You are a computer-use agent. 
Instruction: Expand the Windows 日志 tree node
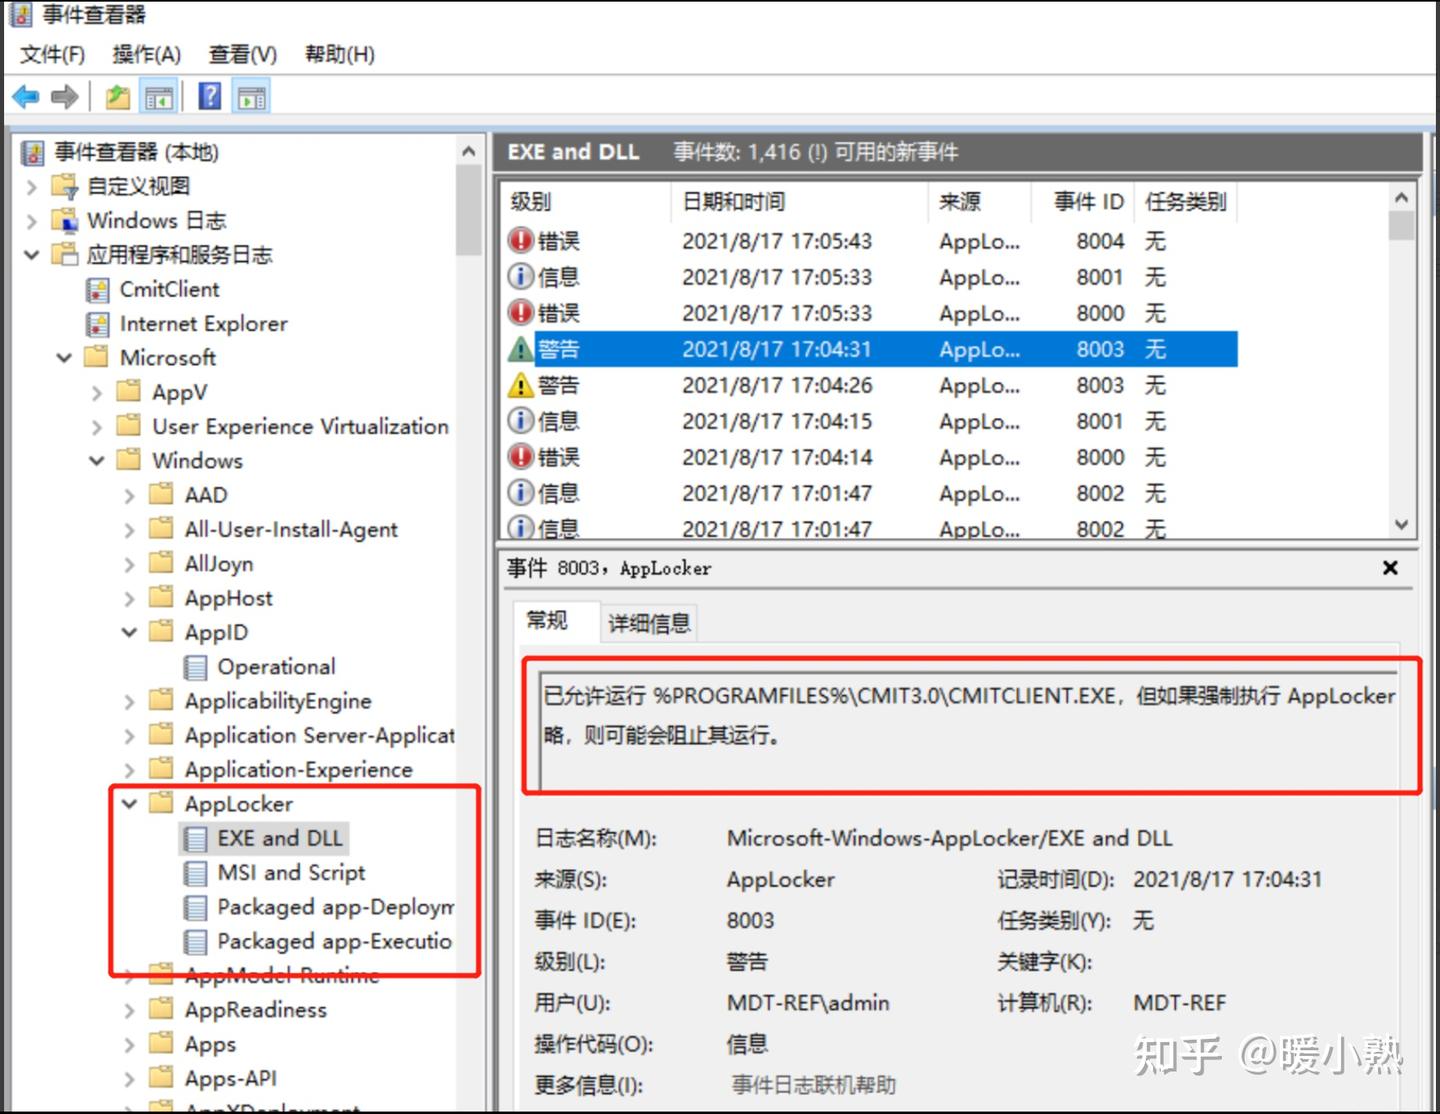pos(30,220)
